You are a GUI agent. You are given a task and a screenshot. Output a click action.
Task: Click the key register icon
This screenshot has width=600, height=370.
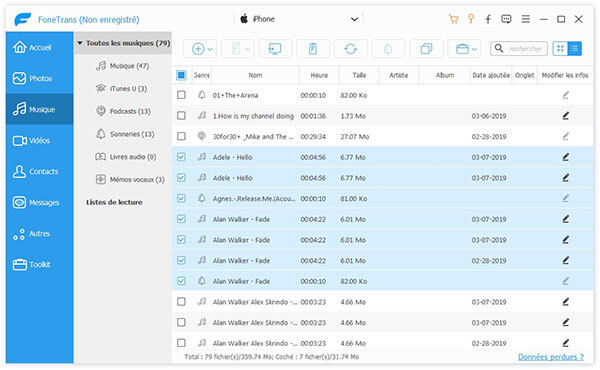click(x=471, y=19)
